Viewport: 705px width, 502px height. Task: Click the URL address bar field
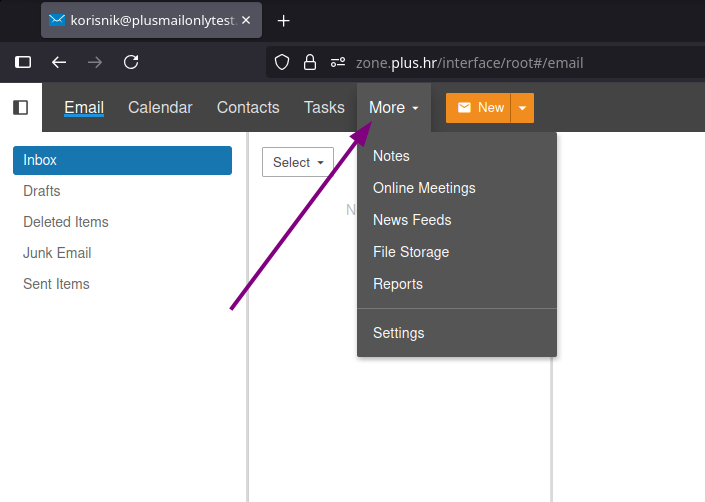coord(500,62)
